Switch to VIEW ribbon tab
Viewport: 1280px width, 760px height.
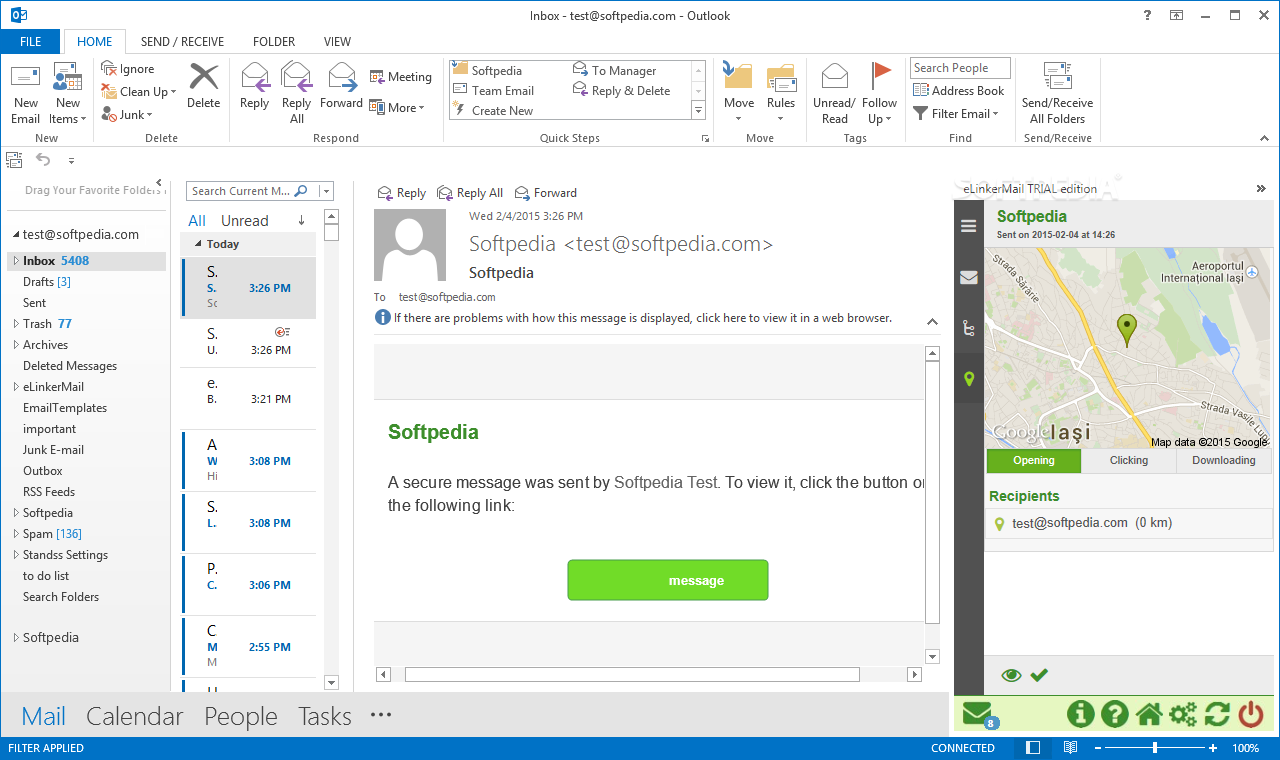337,42
